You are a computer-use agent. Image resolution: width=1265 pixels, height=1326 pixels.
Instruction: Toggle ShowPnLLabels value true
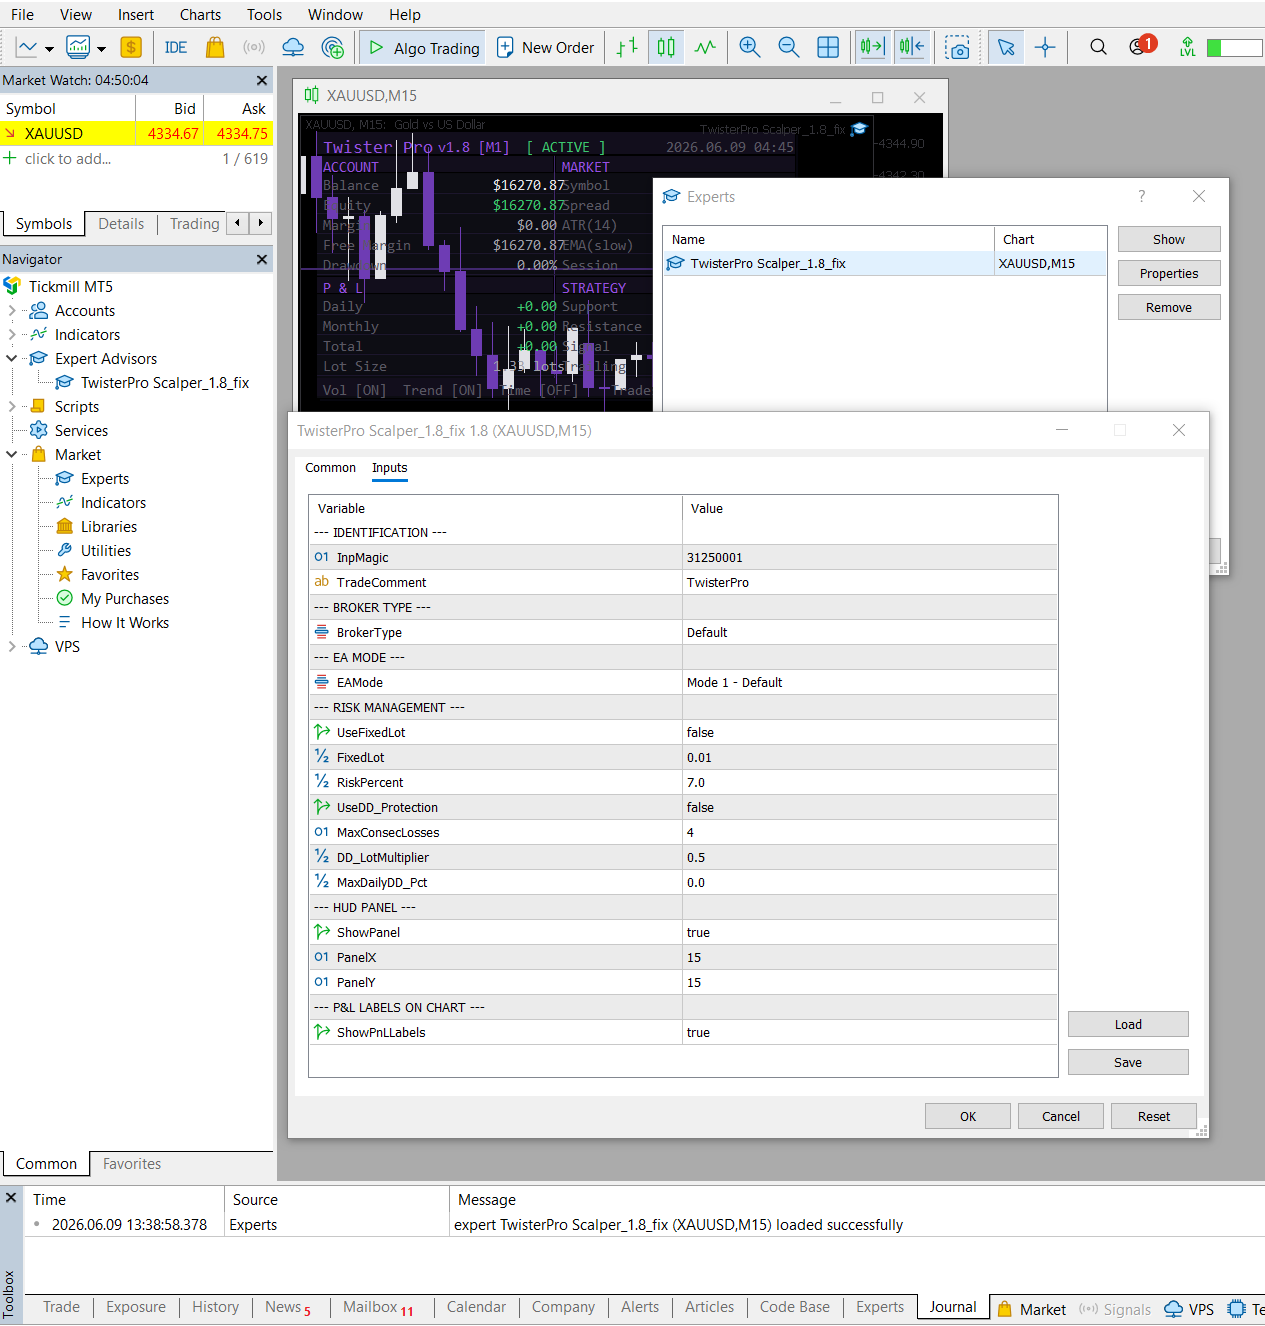[x=870, y=1033]
